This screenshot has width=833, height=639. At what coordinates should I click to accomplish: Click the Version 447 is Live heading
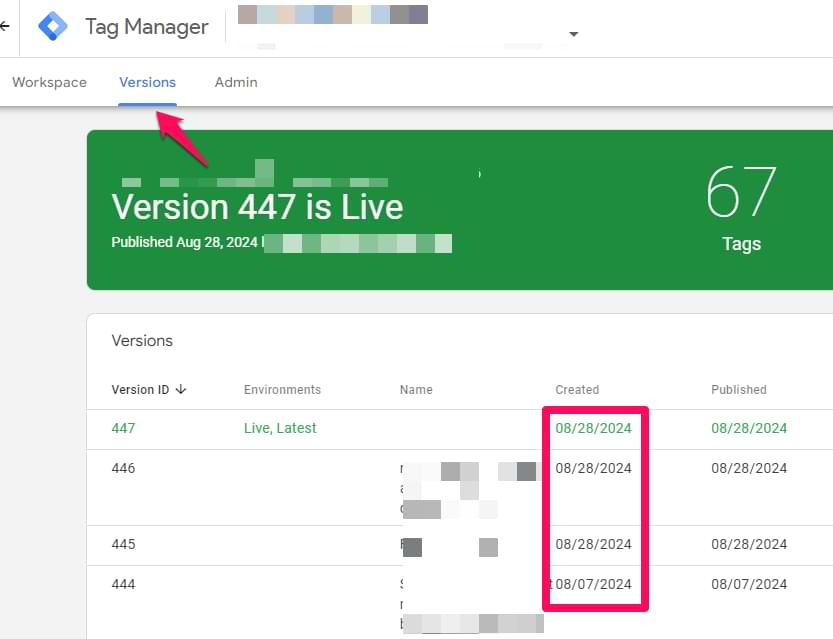tap(257, 207)
